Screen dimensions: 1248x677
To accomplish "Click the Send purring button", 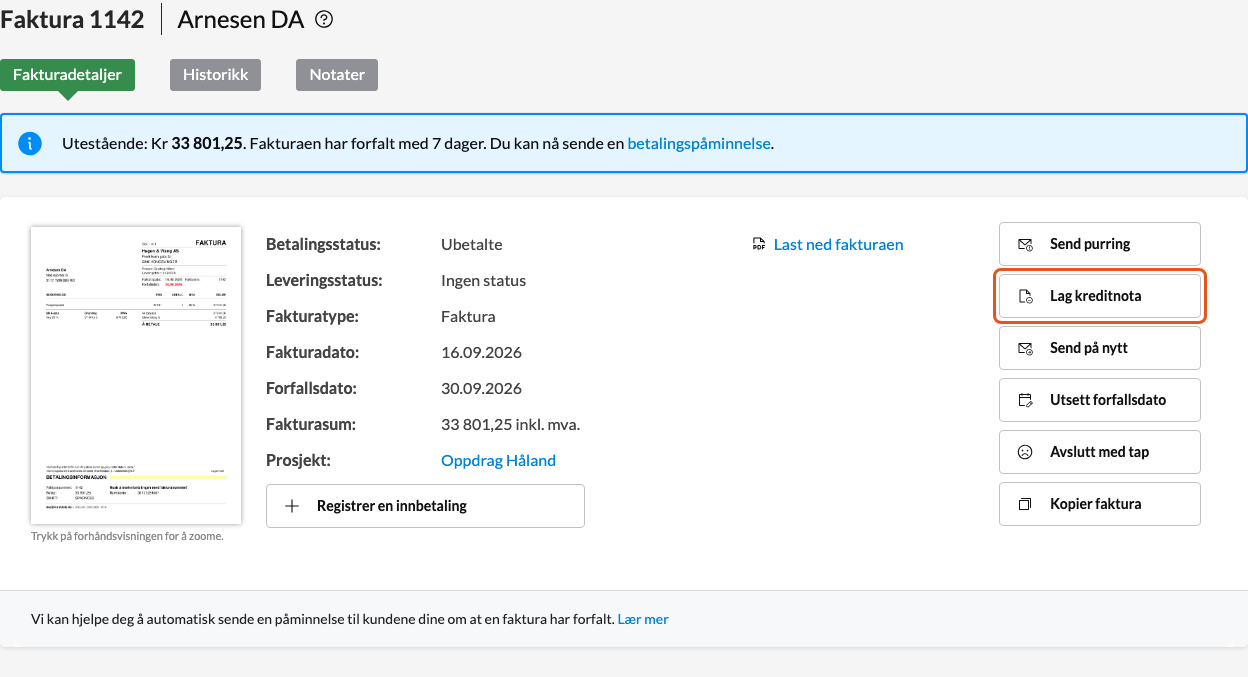I will coord(1100,244).
